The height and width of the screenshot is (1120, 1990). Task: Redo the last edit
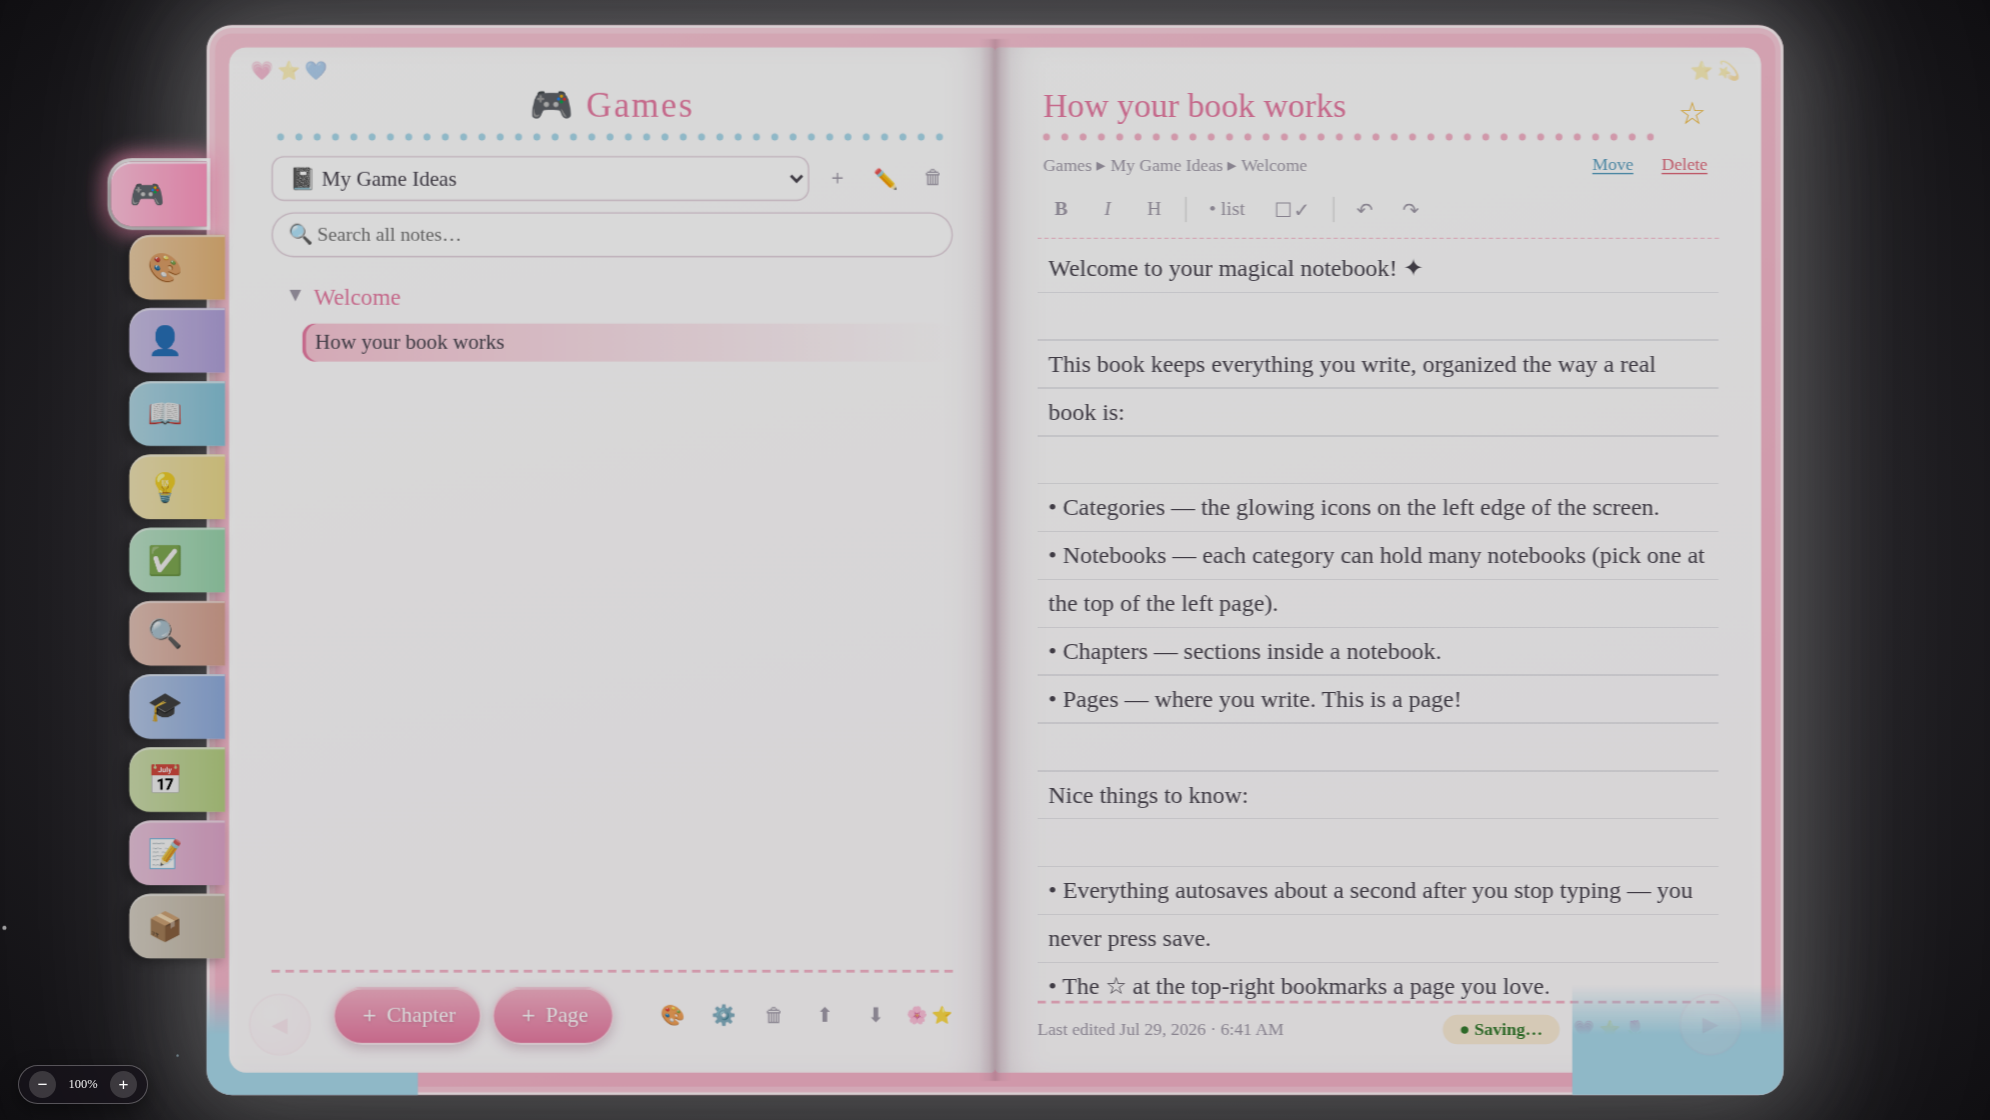pyautogui.click(x=1410, y=209)
